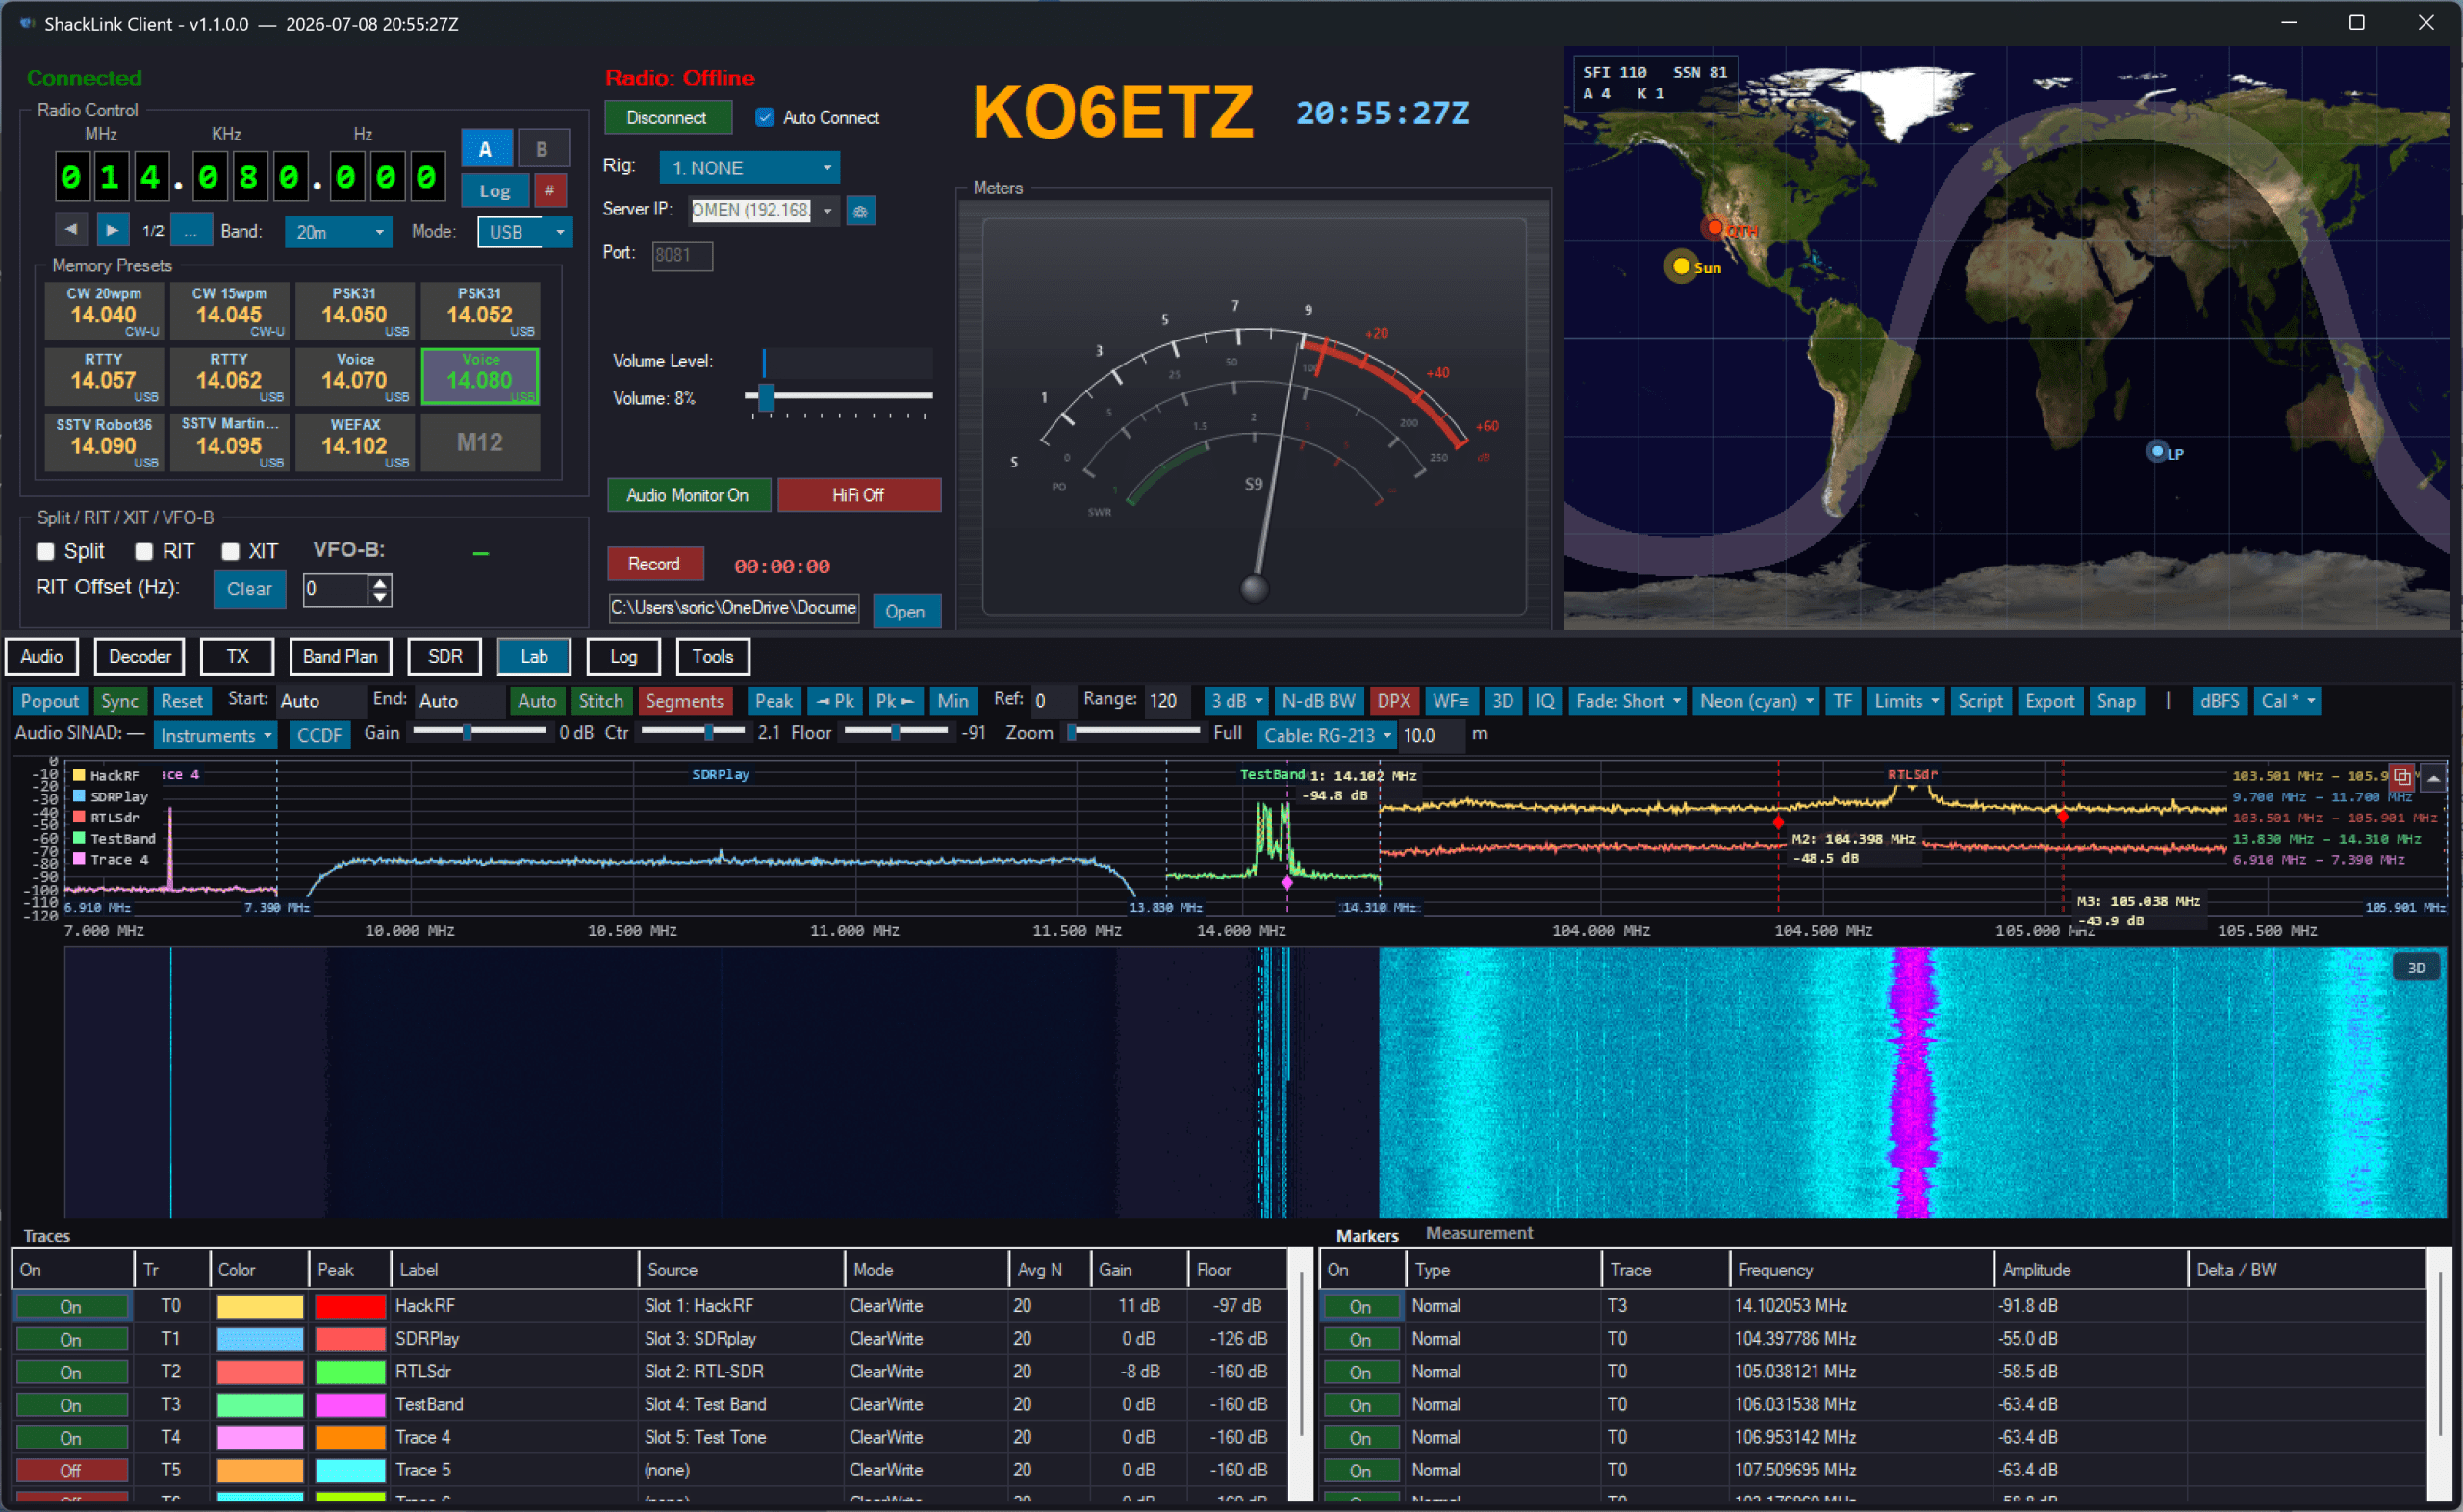2463x1512 pixels.
Task: Open the Cable: RG-213 dropdown
Action: coord(1326,735)
